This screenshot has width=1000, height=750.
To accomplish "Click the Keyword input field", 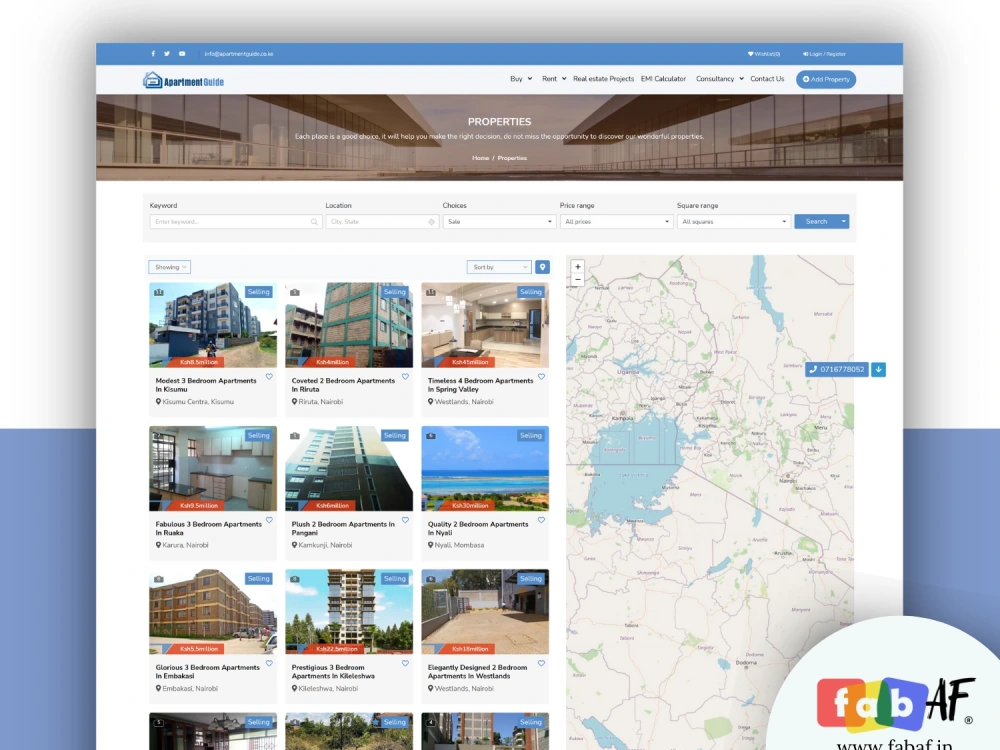I will coord(235,222).
